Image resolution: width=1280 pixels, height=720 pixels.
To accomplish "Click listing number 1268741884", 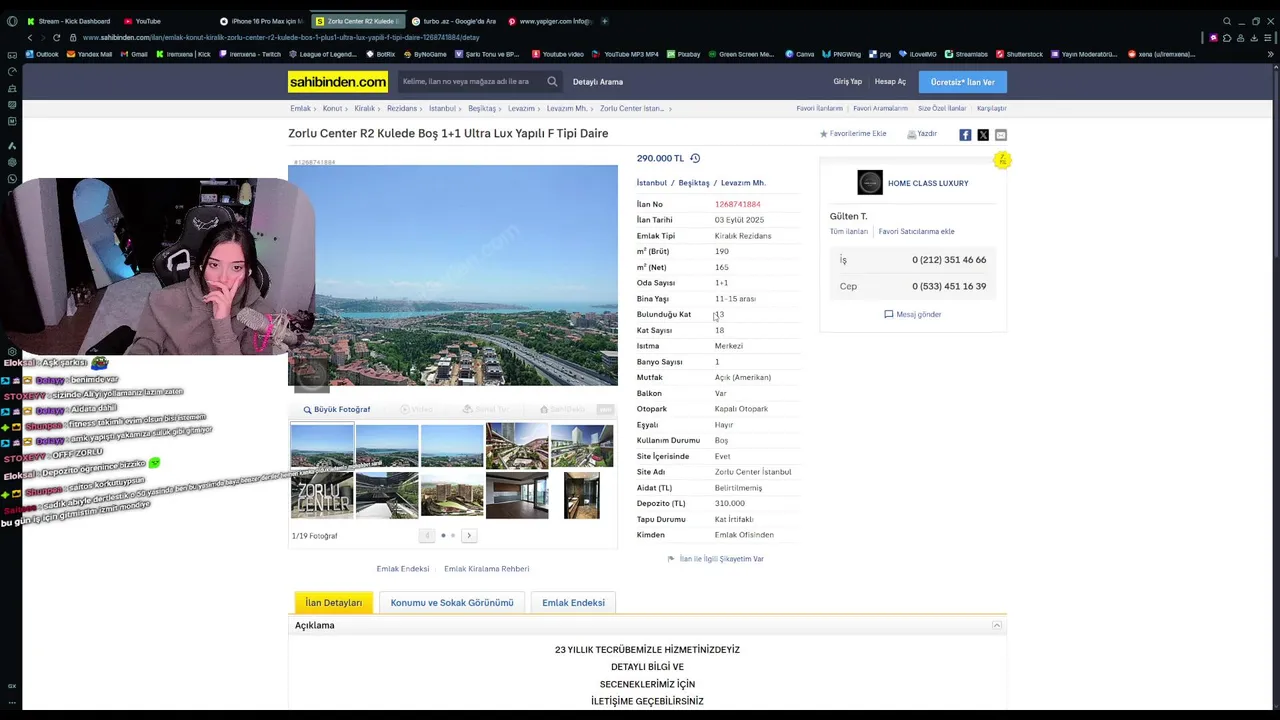I will [x=738, y=204].
